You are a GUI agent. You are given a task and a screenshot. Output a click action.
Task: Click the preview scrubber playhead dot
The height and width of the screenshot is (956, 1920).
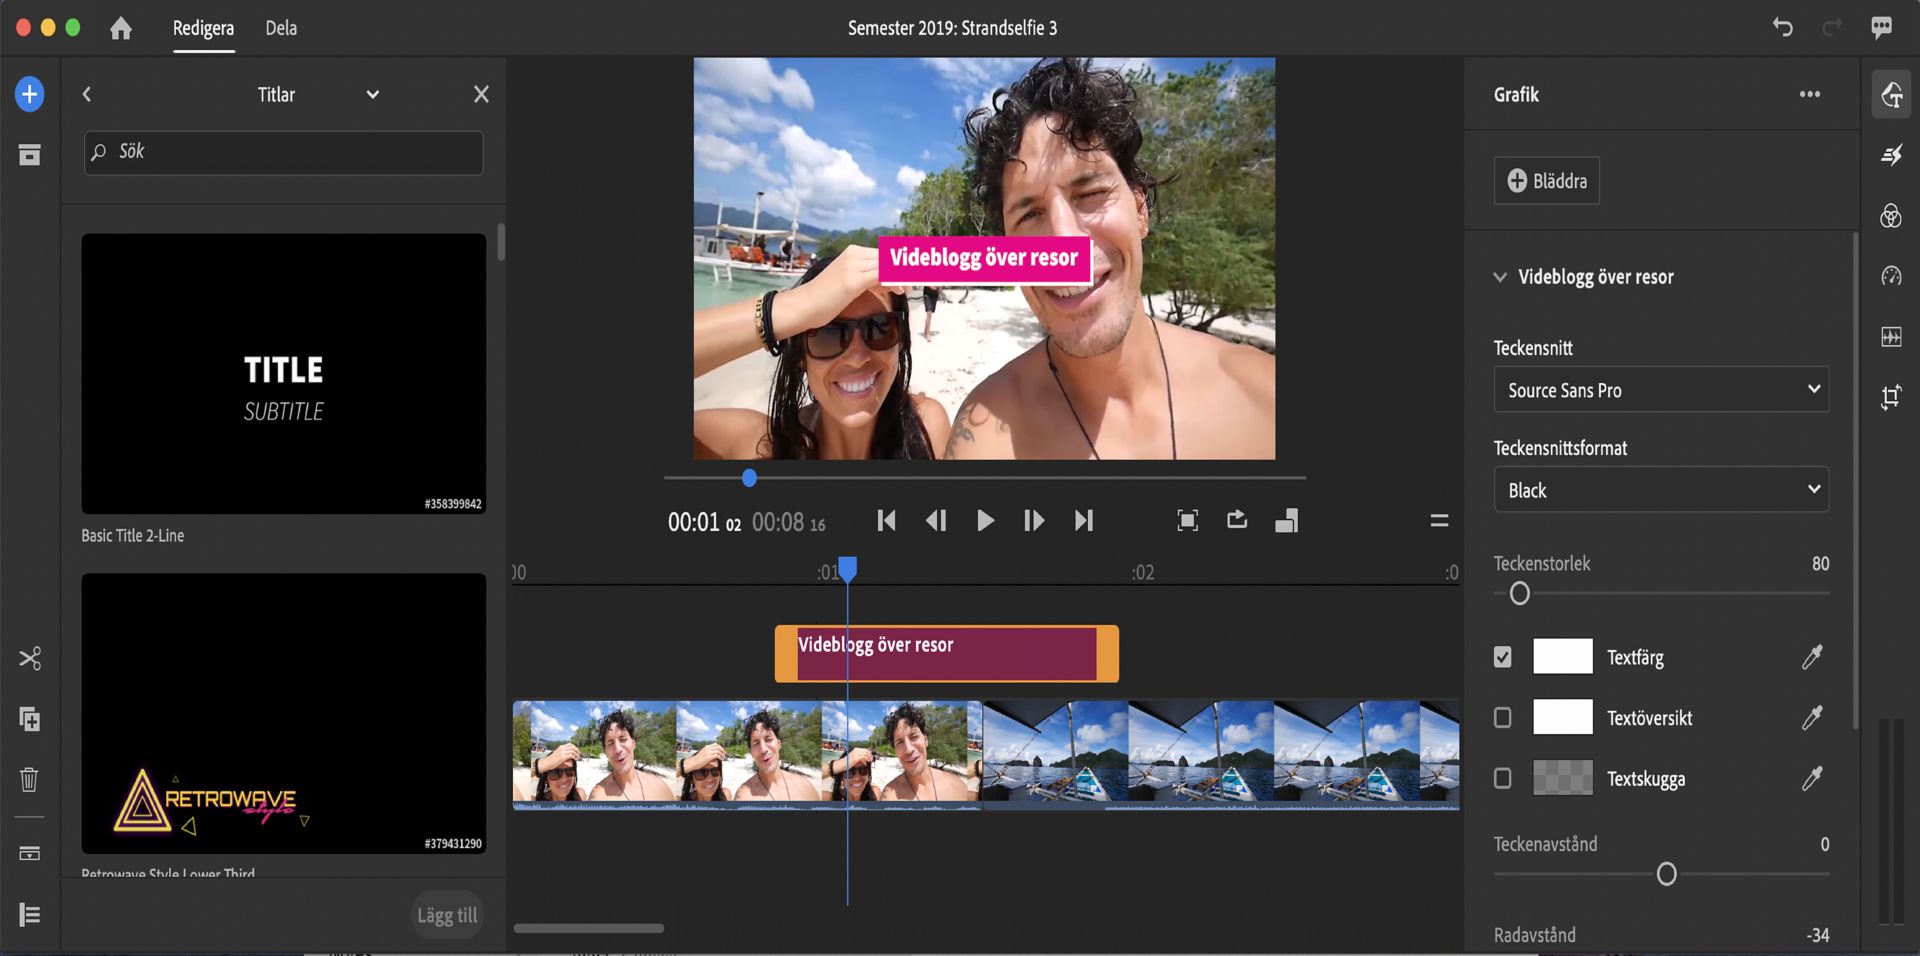[749, 479]
